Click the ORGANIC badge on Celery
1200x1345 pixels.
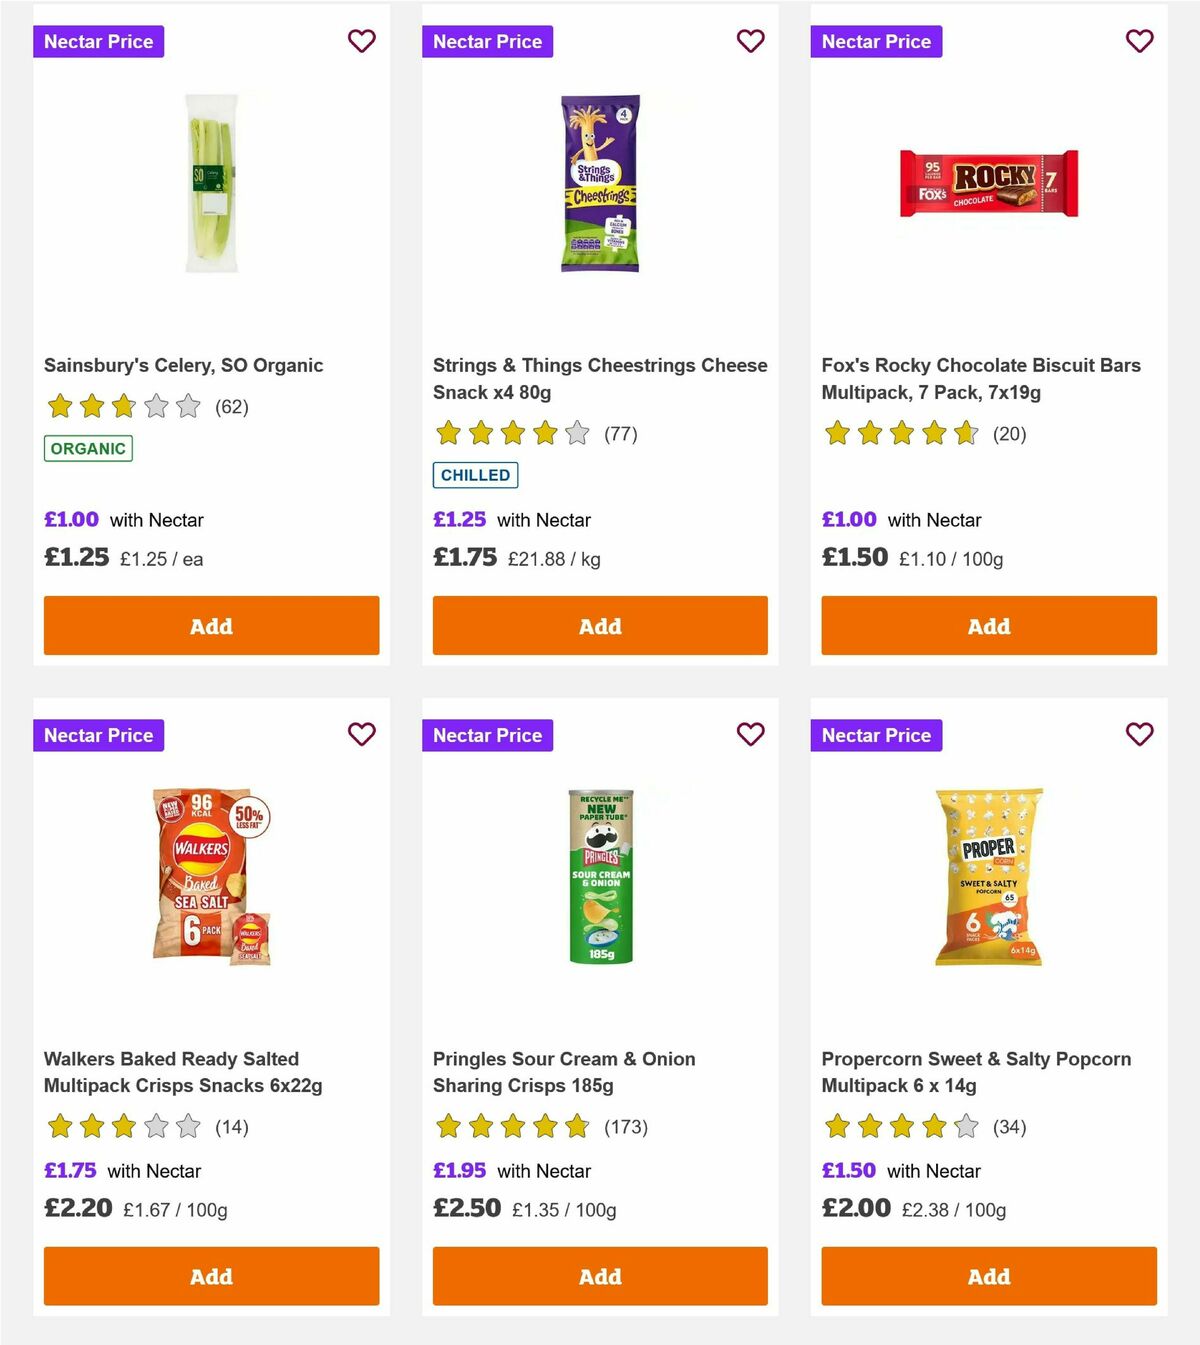(88, 448)
